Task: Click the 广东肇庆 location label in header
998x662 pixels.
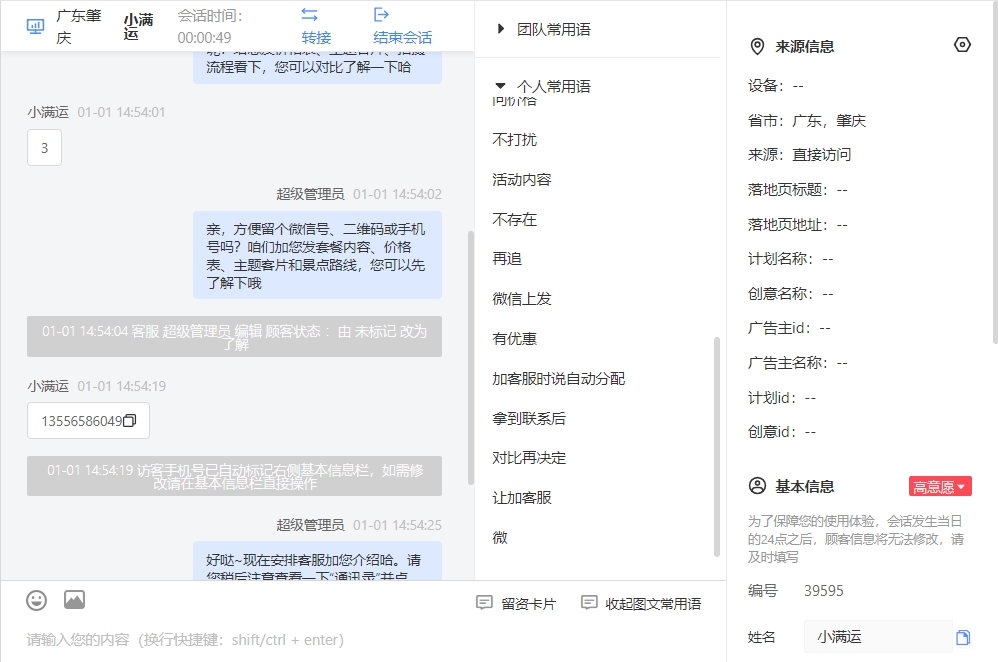Action: tap(78, 26)
